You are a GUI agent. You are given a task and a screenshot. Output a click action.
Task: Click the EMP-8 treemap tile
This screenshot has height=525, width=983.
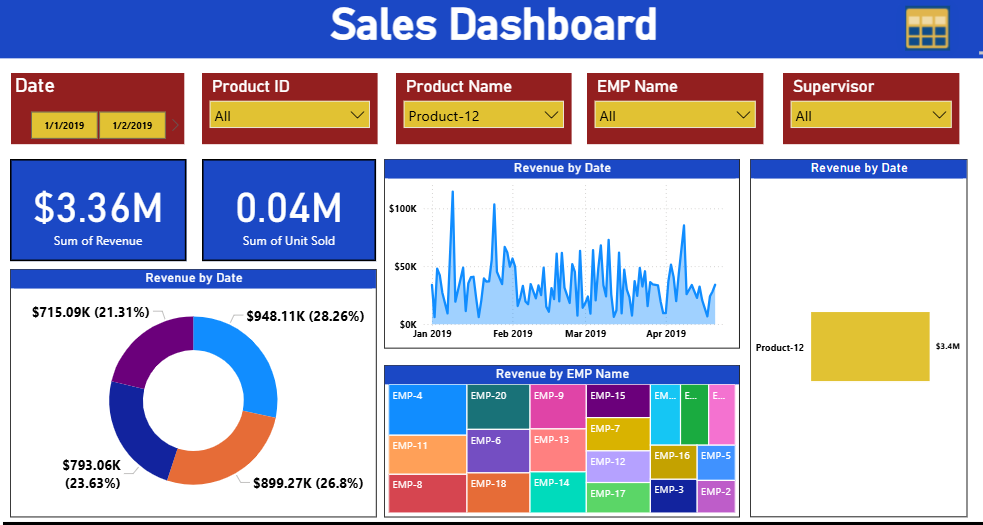(x=427, y=494)
